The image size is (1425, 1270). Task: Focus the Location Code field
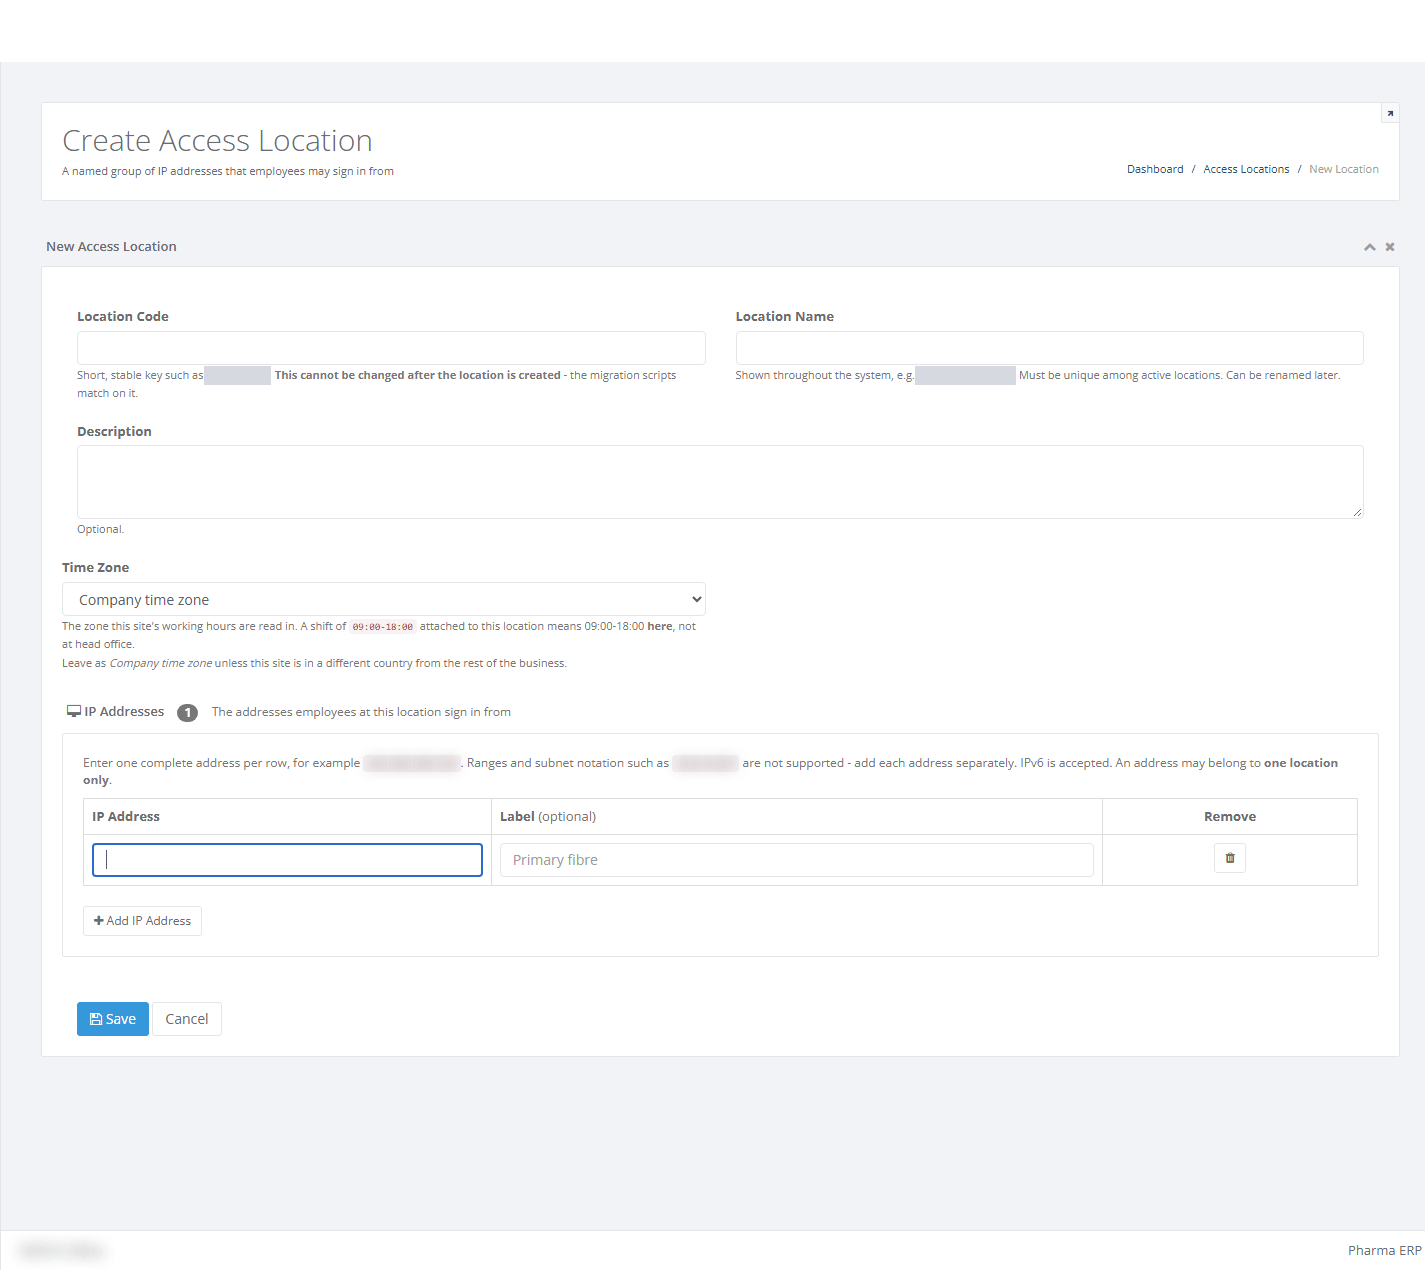[391, 348]
